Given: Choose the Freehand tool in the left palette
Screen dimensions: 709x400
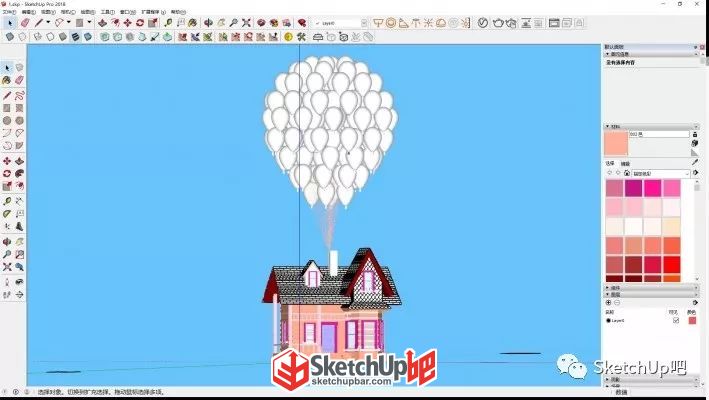Looking at the screenshot, I should (x=19, y=95).
